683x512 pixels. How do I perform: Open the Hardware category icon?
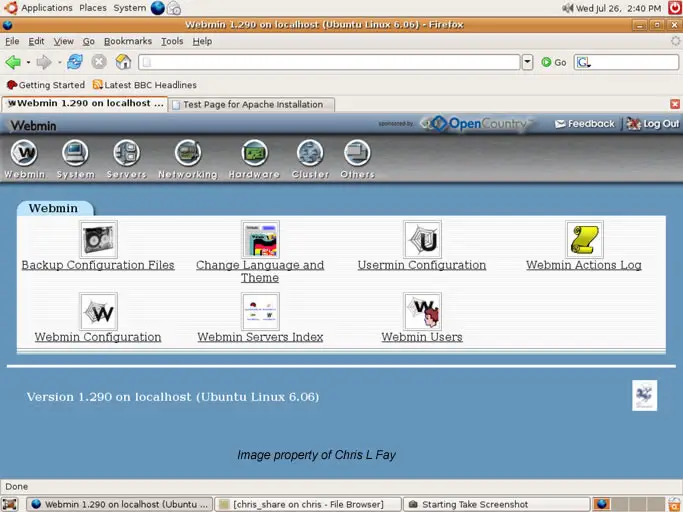pos(254,153)
